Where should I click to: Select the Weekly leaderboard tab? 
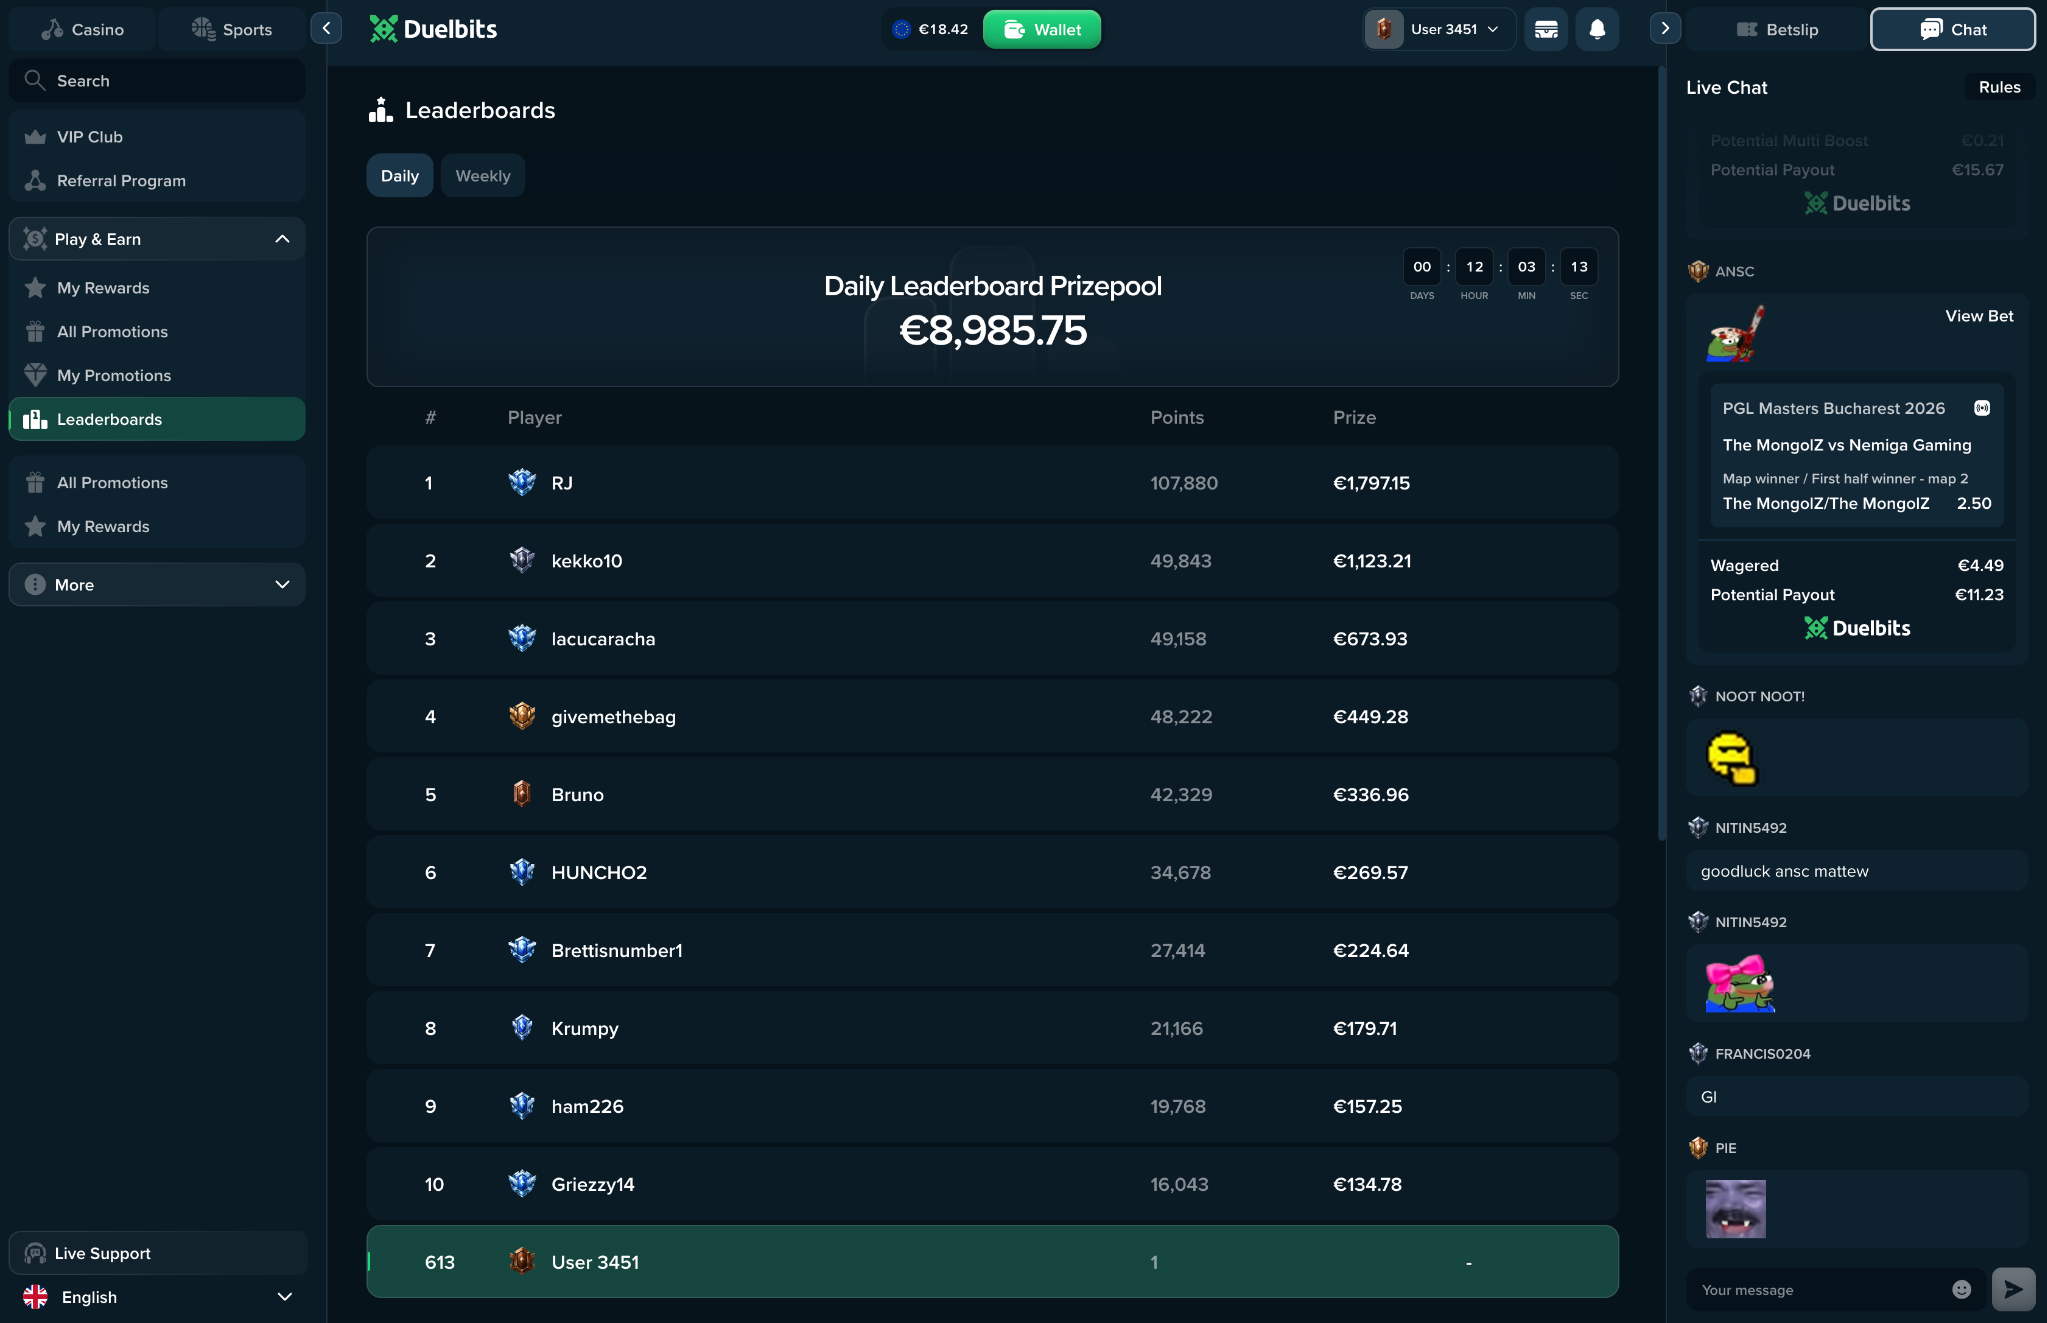pos(483,176)
